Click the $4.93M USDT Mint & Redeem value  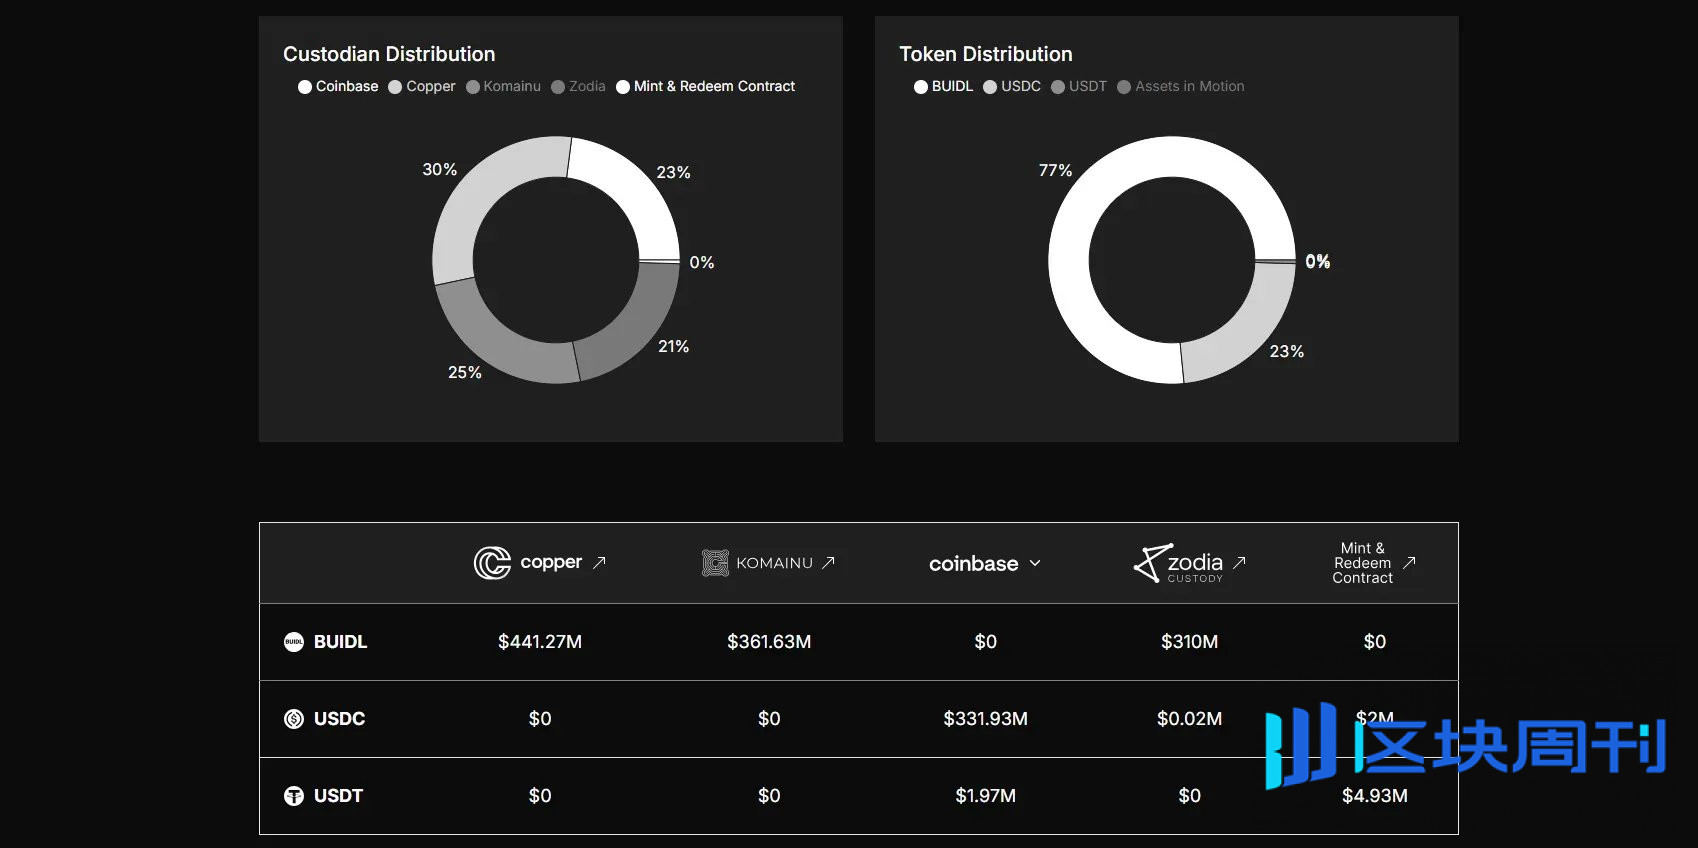tap(1374, 796)
